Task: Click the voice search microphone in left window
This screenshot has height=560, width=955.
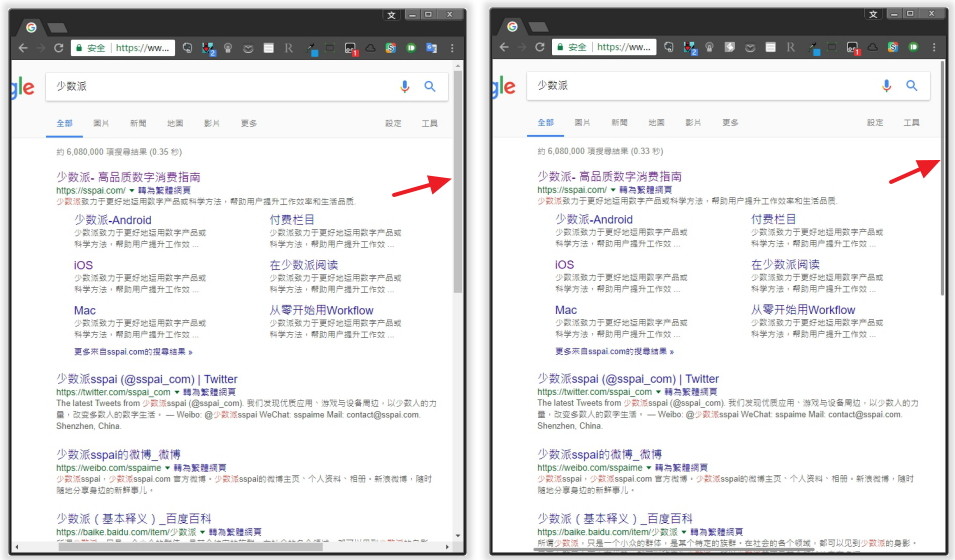Action: click(x=404, y=87)
